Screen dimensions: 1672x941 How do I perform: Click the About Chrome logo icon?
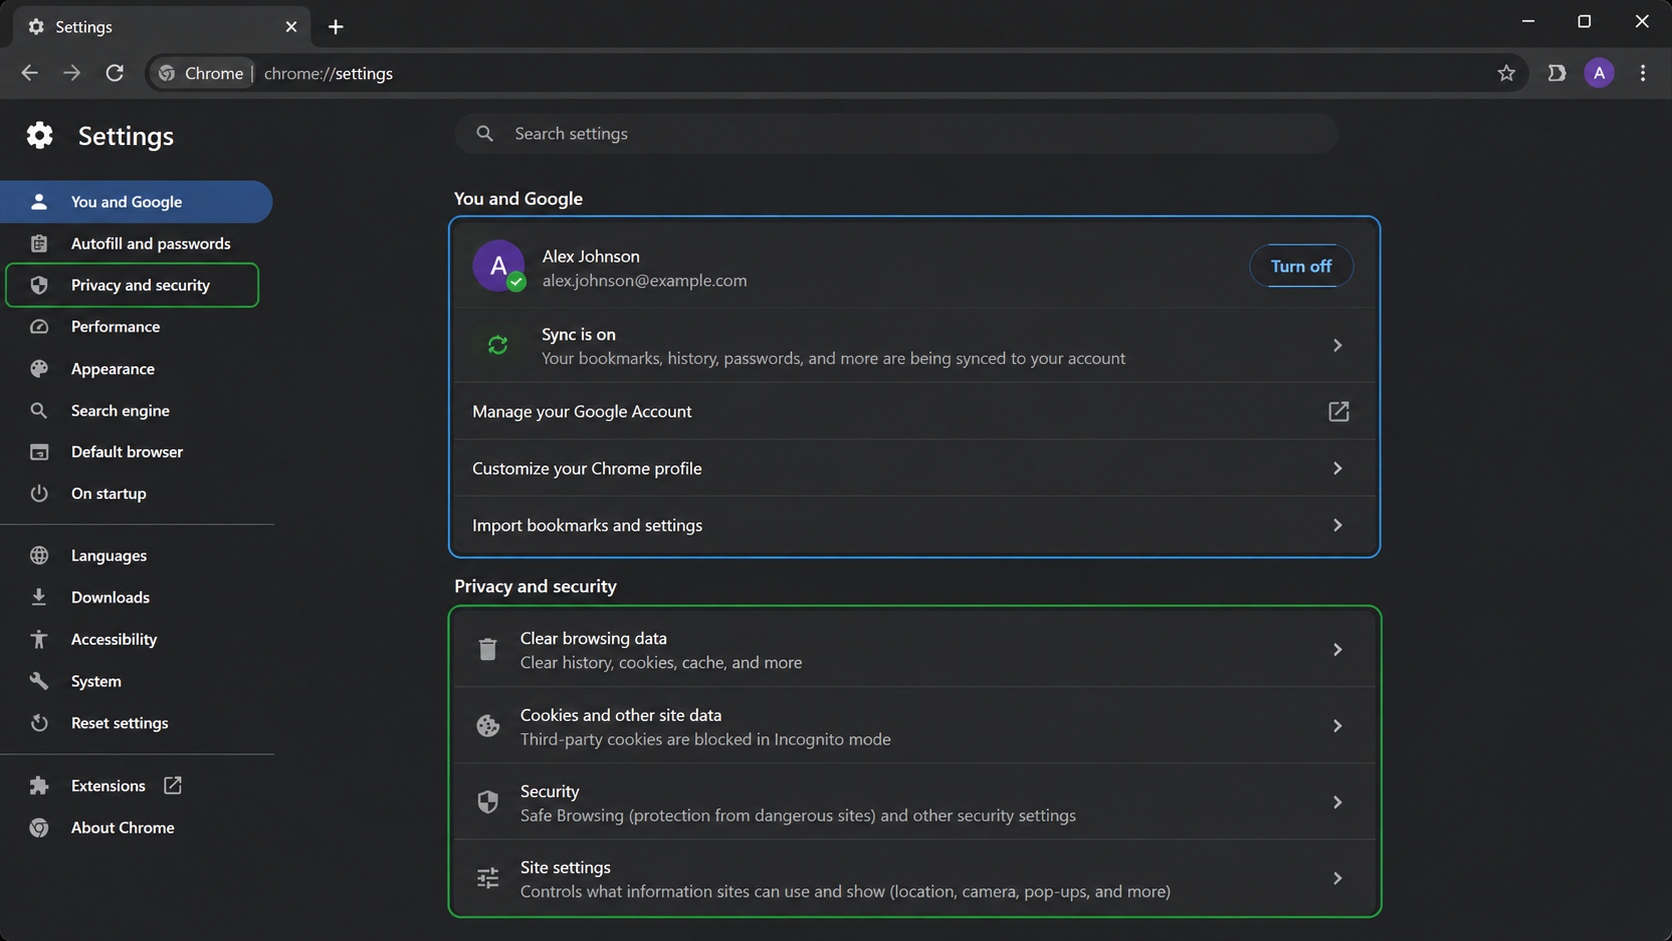tap(39, 828)
